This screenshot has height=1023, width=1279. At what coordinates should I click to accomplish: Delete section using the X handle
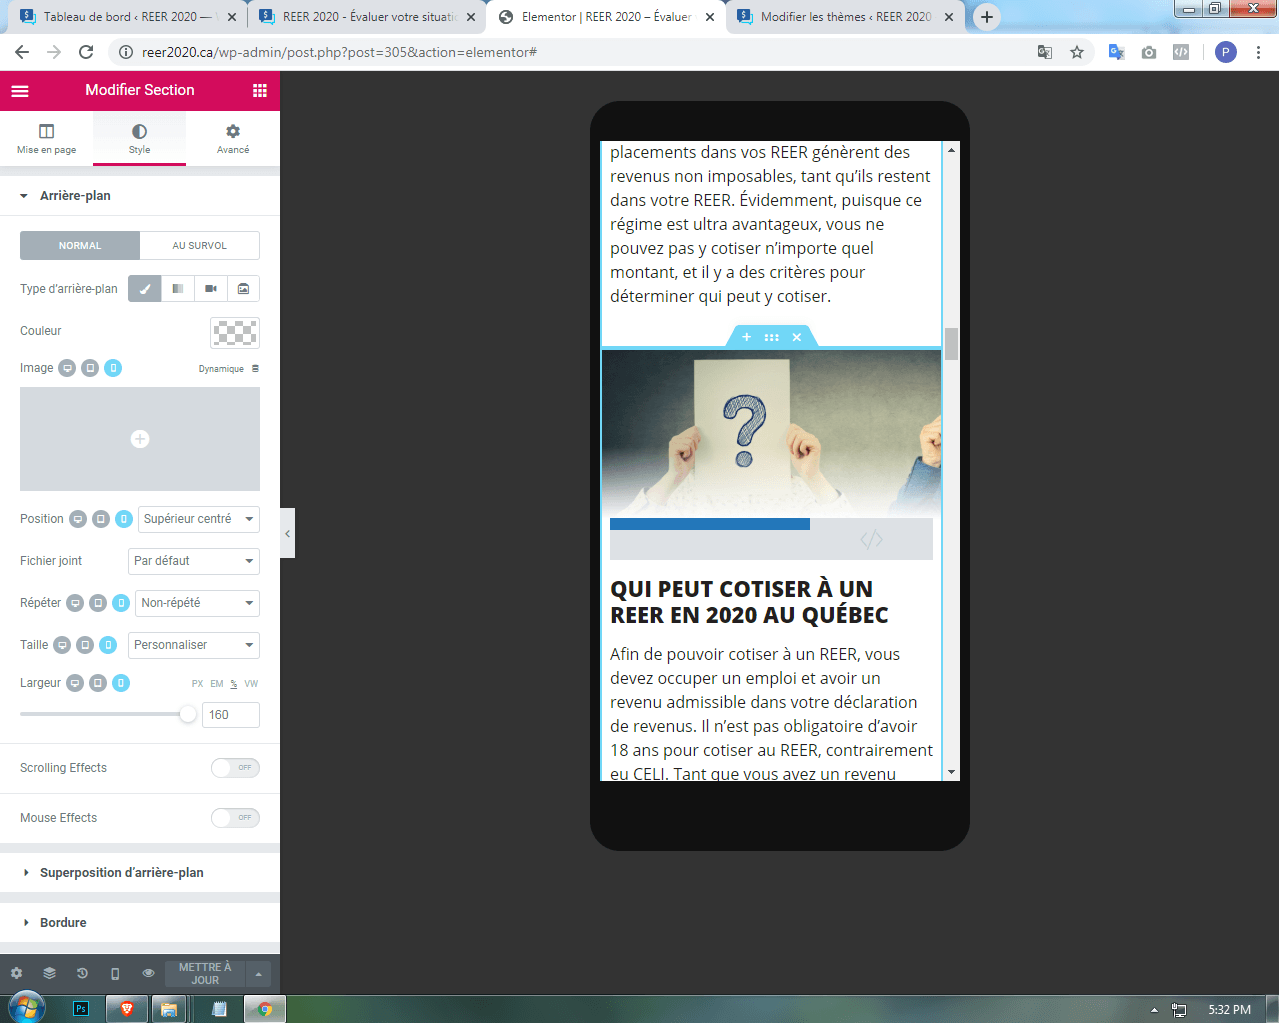pyautogui.click(x=797, y=337)
